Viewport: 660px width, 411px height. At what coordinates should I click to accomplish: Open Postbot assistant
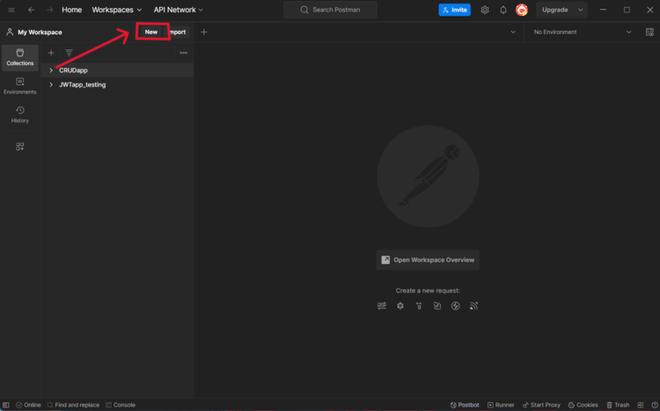[x=465, y=405]
